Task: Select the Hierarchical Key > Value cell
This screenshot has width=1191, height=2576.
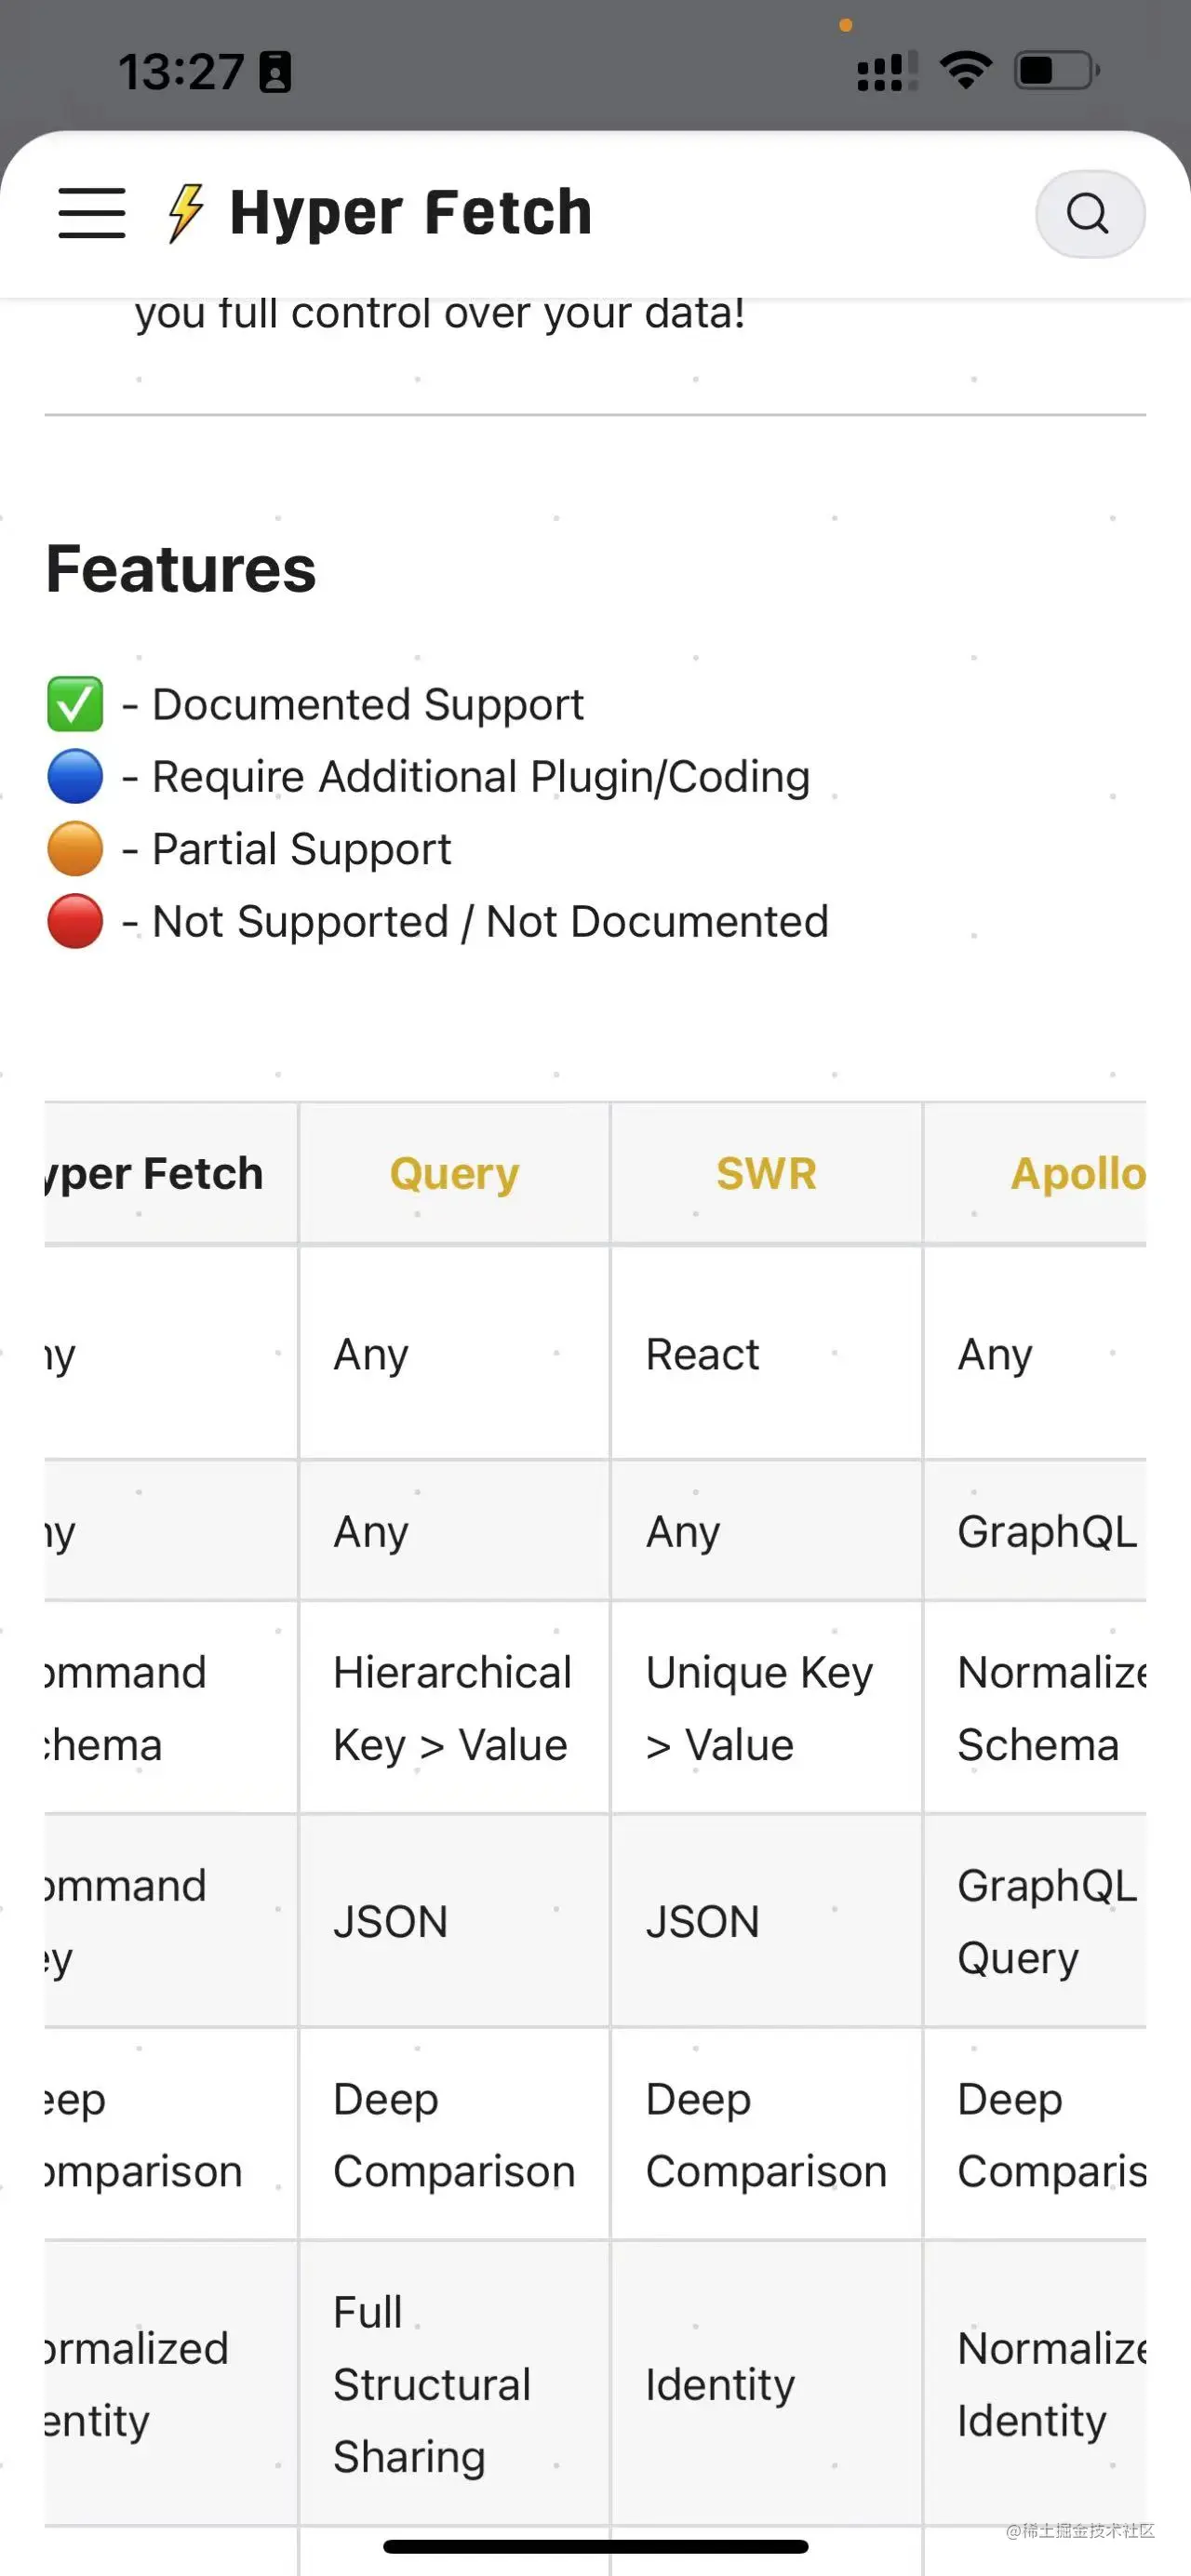Action: point(452,1708)
